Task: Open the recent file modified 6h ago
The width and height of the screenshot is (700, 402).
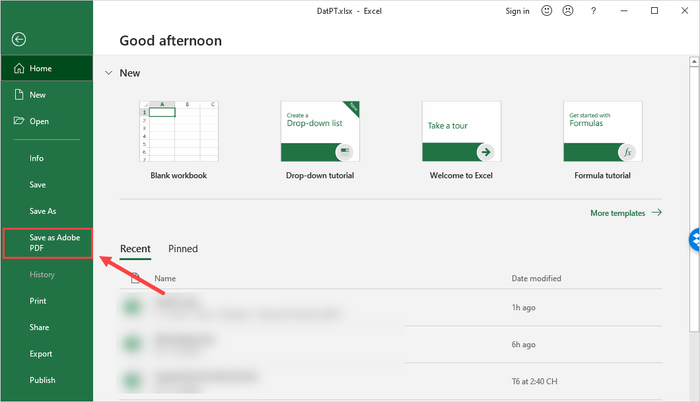Action: coord(391,344)
